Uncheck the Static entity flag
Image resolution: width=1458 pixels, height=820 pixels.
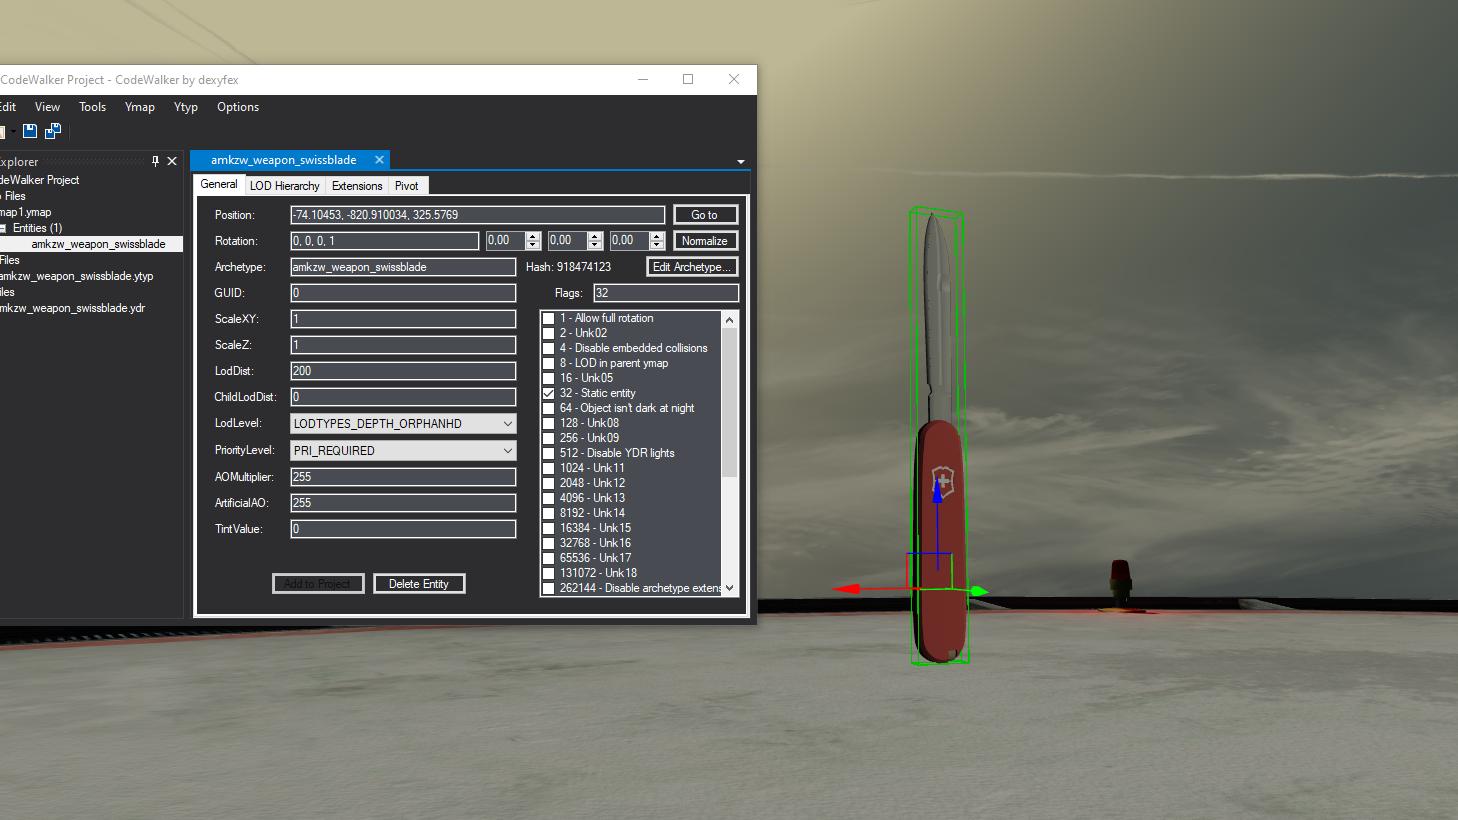[x=548, y=393]
